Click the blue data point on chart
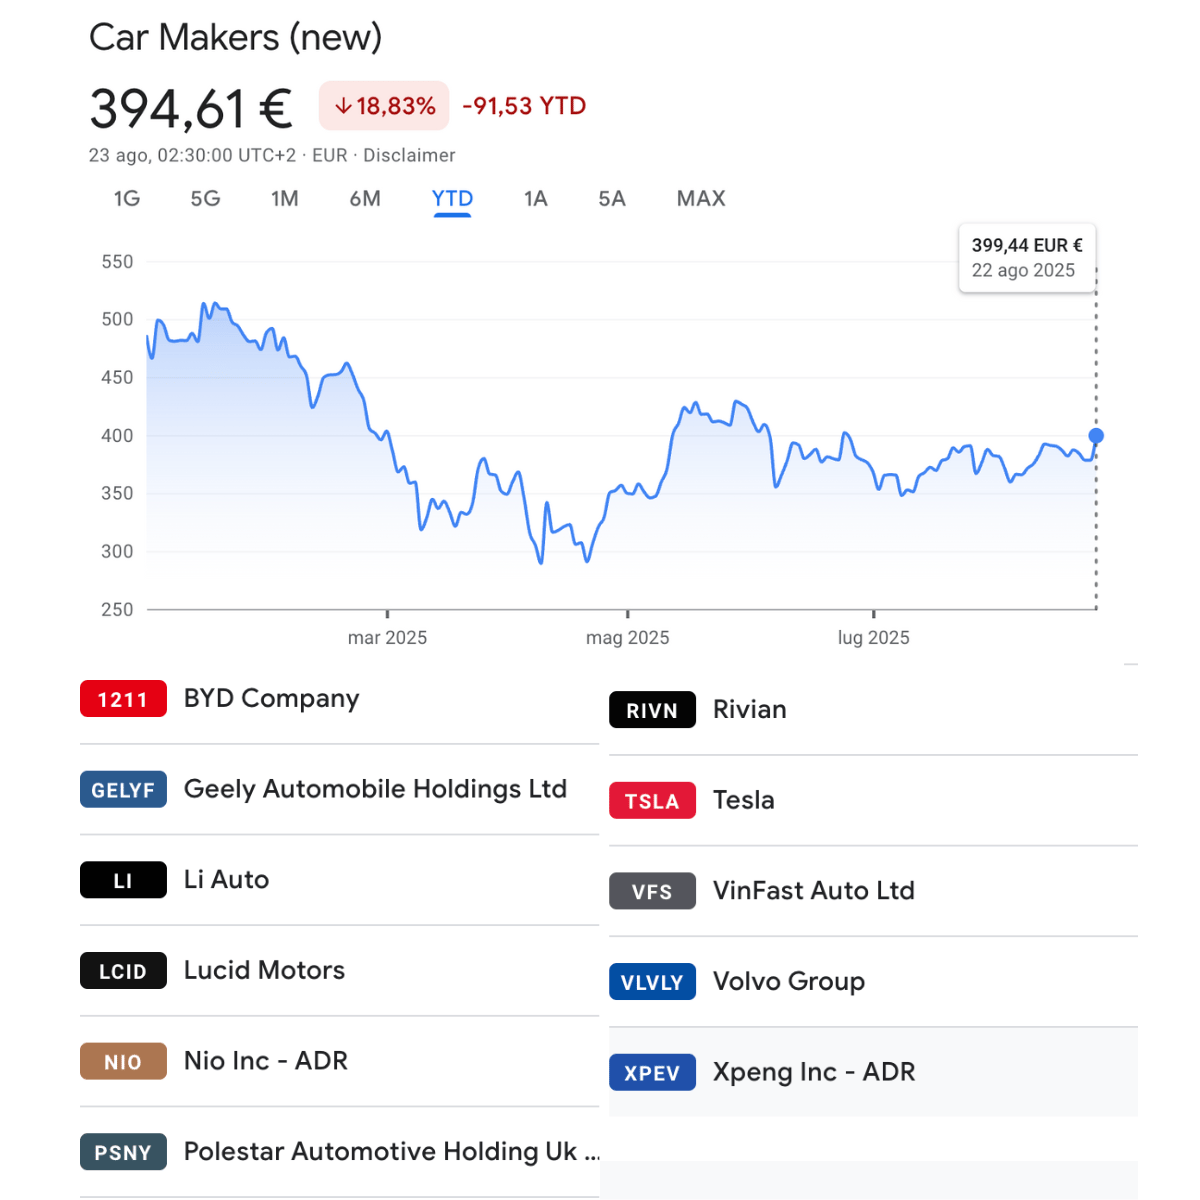The image size is (1200, 1200). click(1096, 436)
